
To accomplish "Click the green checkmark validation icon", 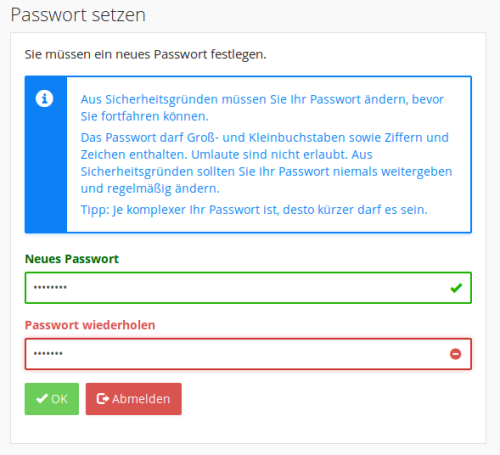I will [x=456, y=288].
